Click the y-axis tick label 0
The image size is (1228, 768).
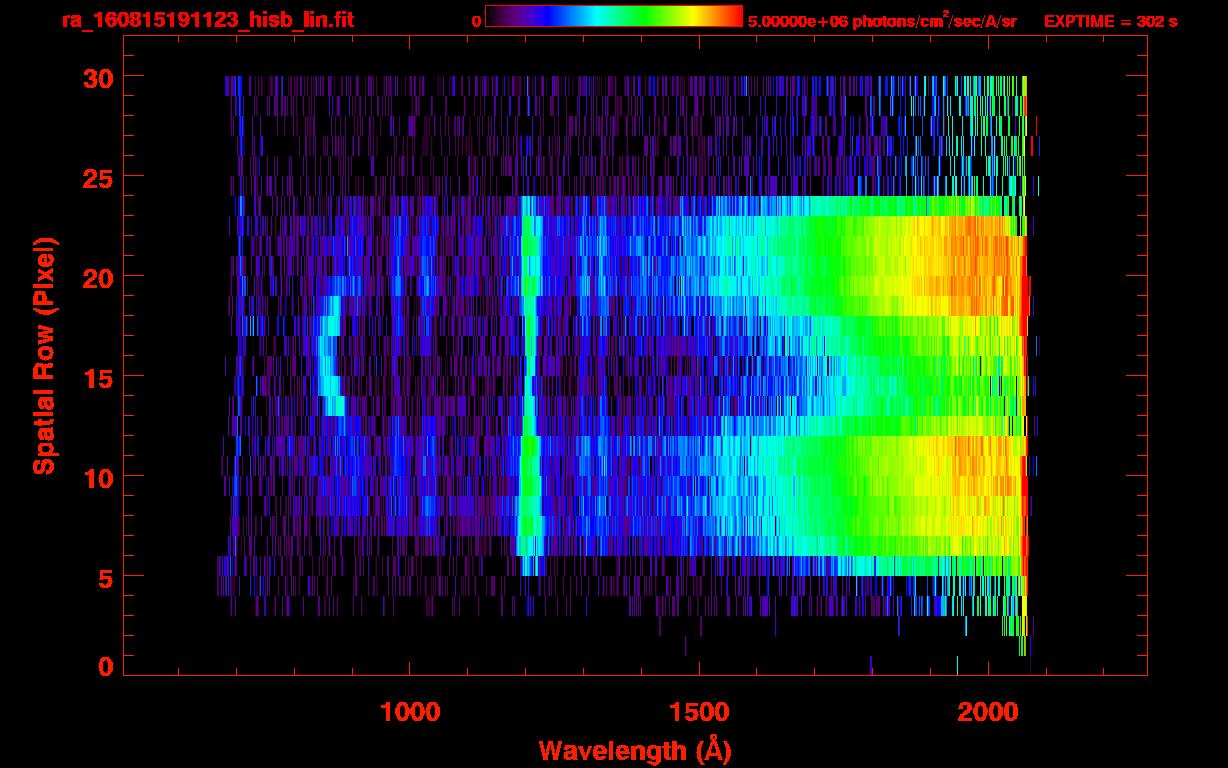(104, 666)
